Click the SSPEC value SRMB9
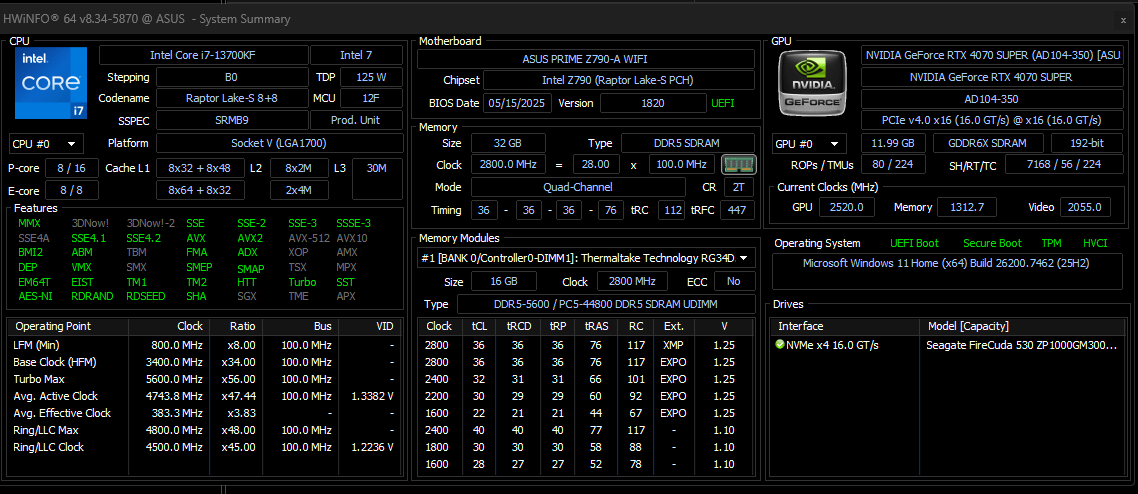Screen dimensions: 1138x494 click(232, 120)
